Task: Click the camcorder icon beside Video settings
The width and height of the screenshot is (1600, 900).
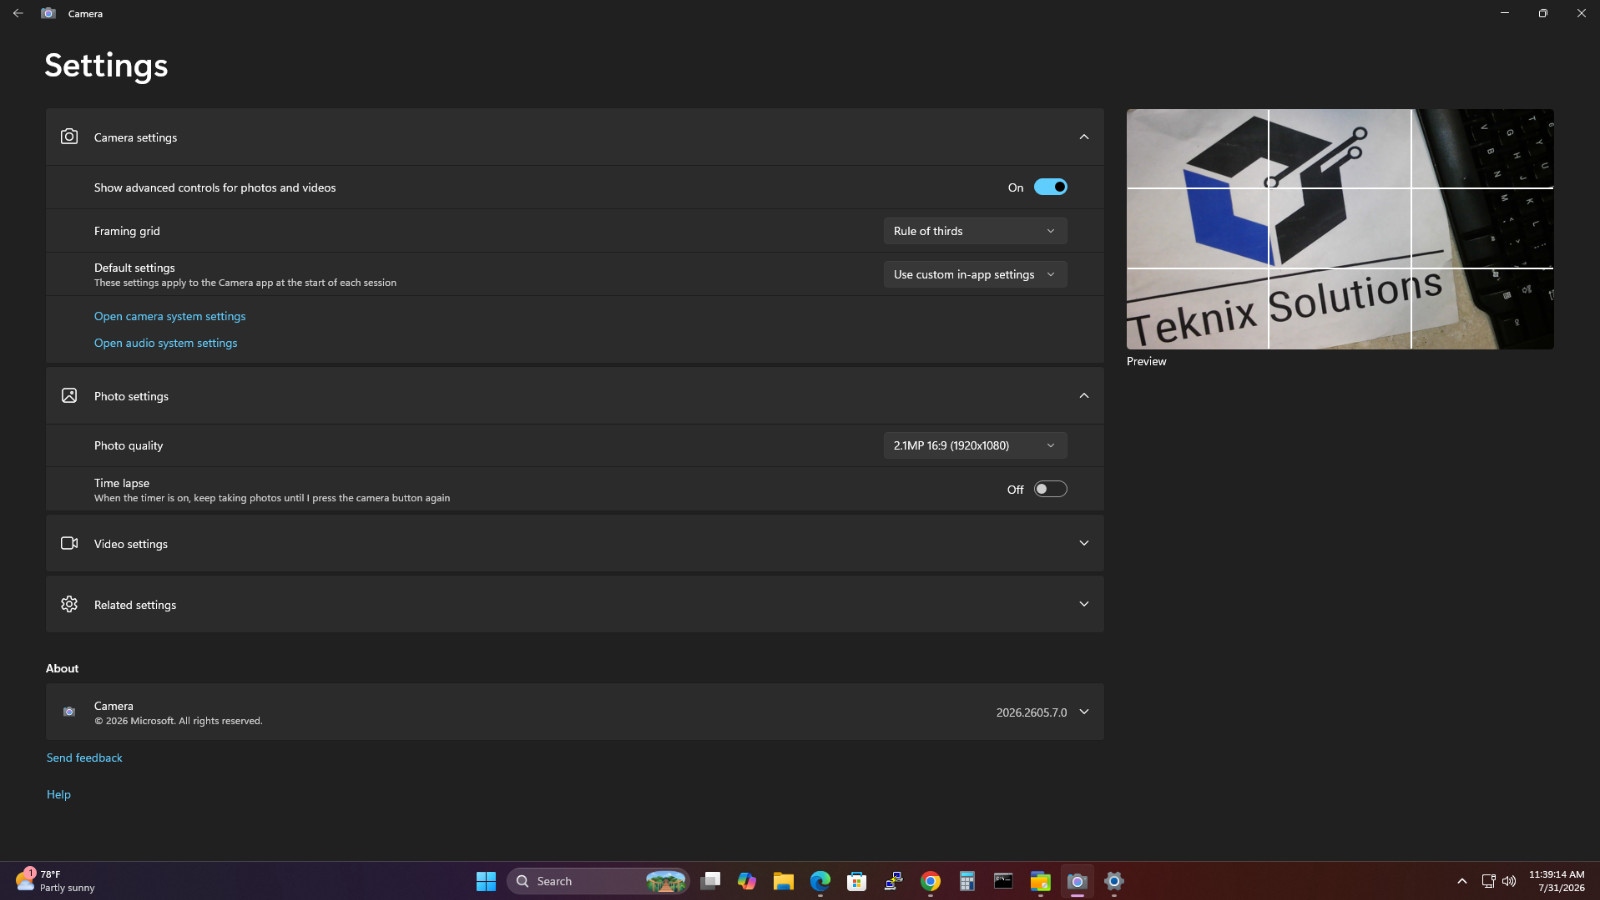Action: pyautogui.click(x=69, y=543)
